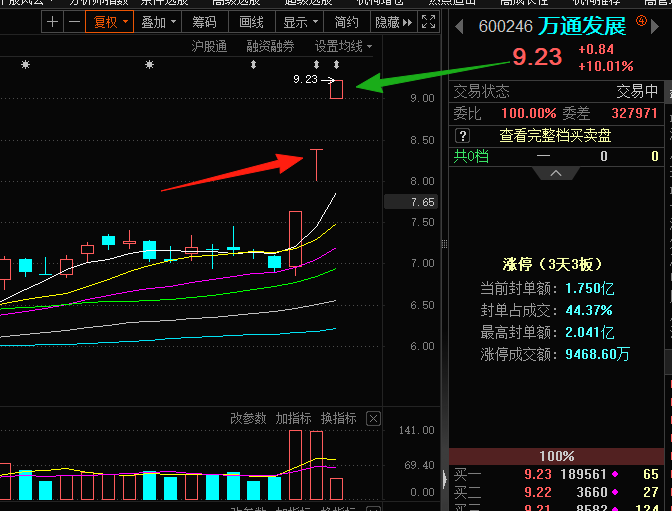Open the 设置均线 dropdown
This screenshot has width=672, height=511.
343,46
